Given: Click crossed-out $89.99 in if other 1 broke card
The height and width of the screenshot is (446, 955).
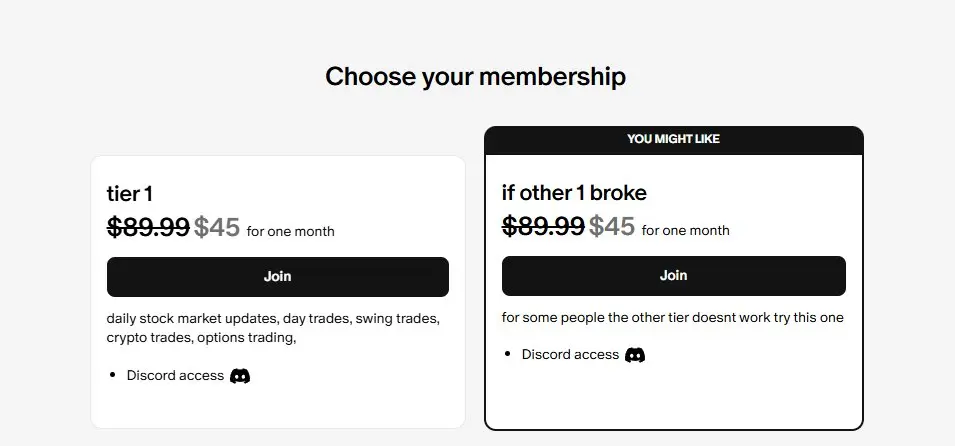Looking at the screenshot, I should click(x=543, y=226).
